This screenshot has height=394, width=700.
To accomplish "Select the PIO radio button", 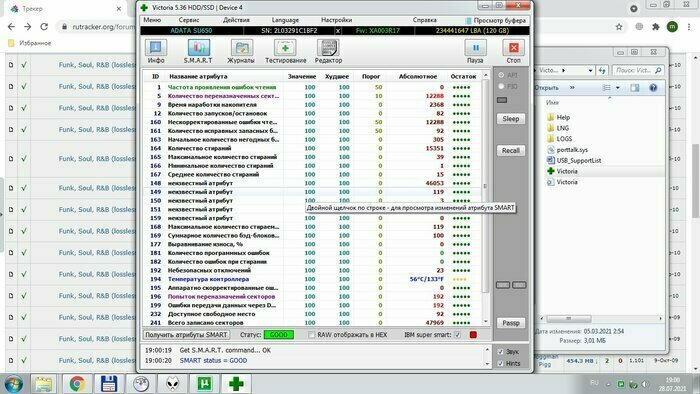I will (x=501, y=86).
